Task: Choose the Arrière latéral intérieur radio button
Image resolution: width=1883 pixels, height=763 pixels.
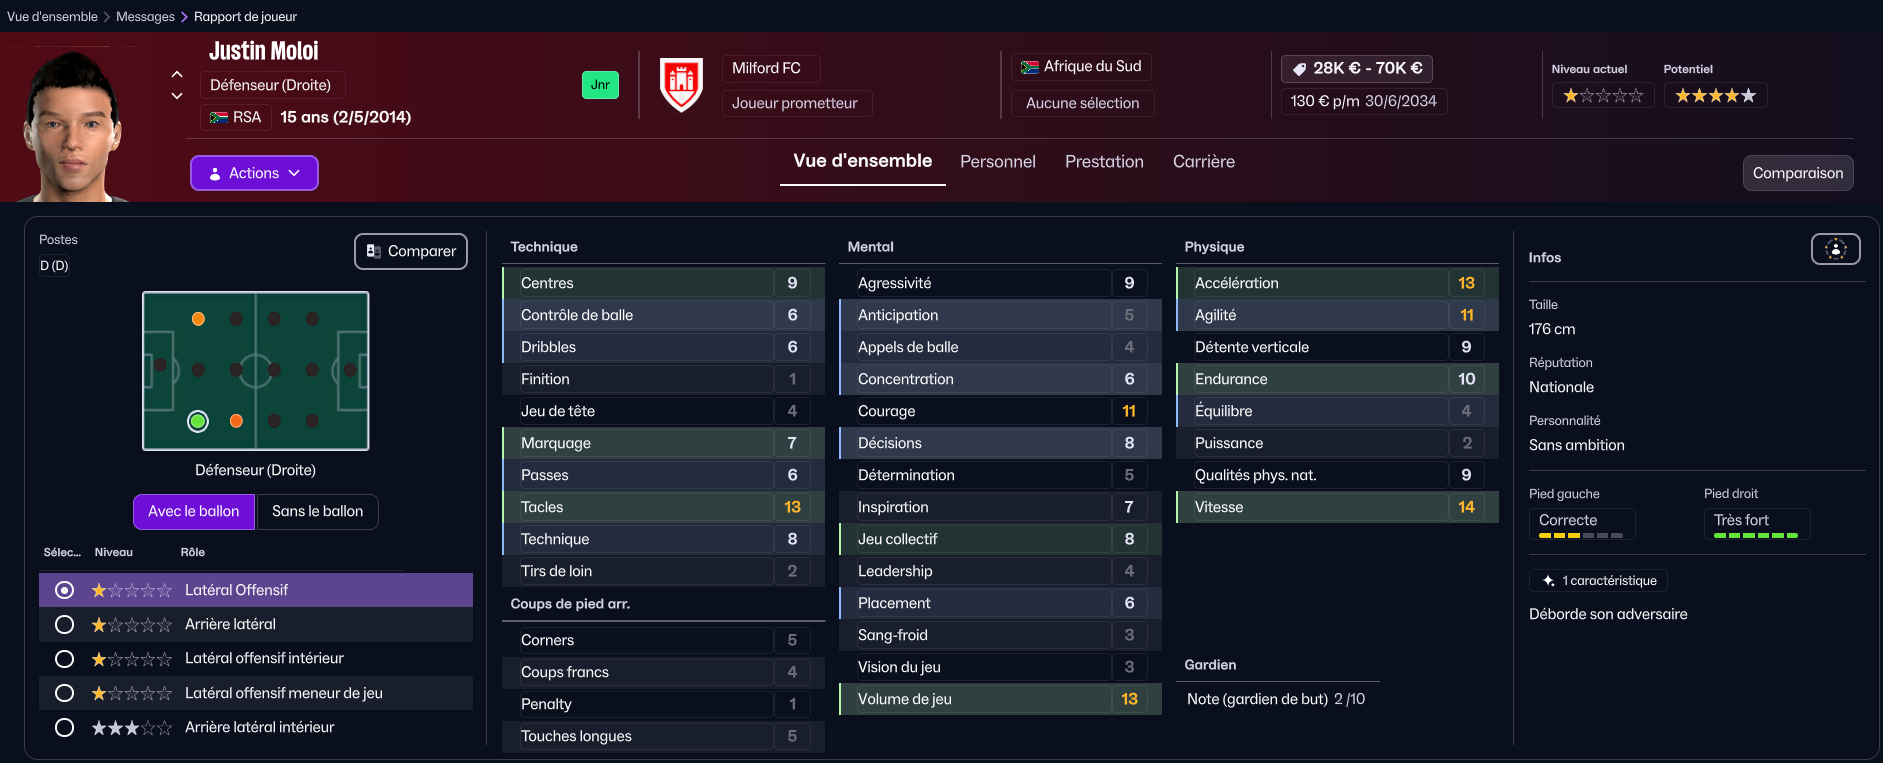Action: (x=65, y=728)
